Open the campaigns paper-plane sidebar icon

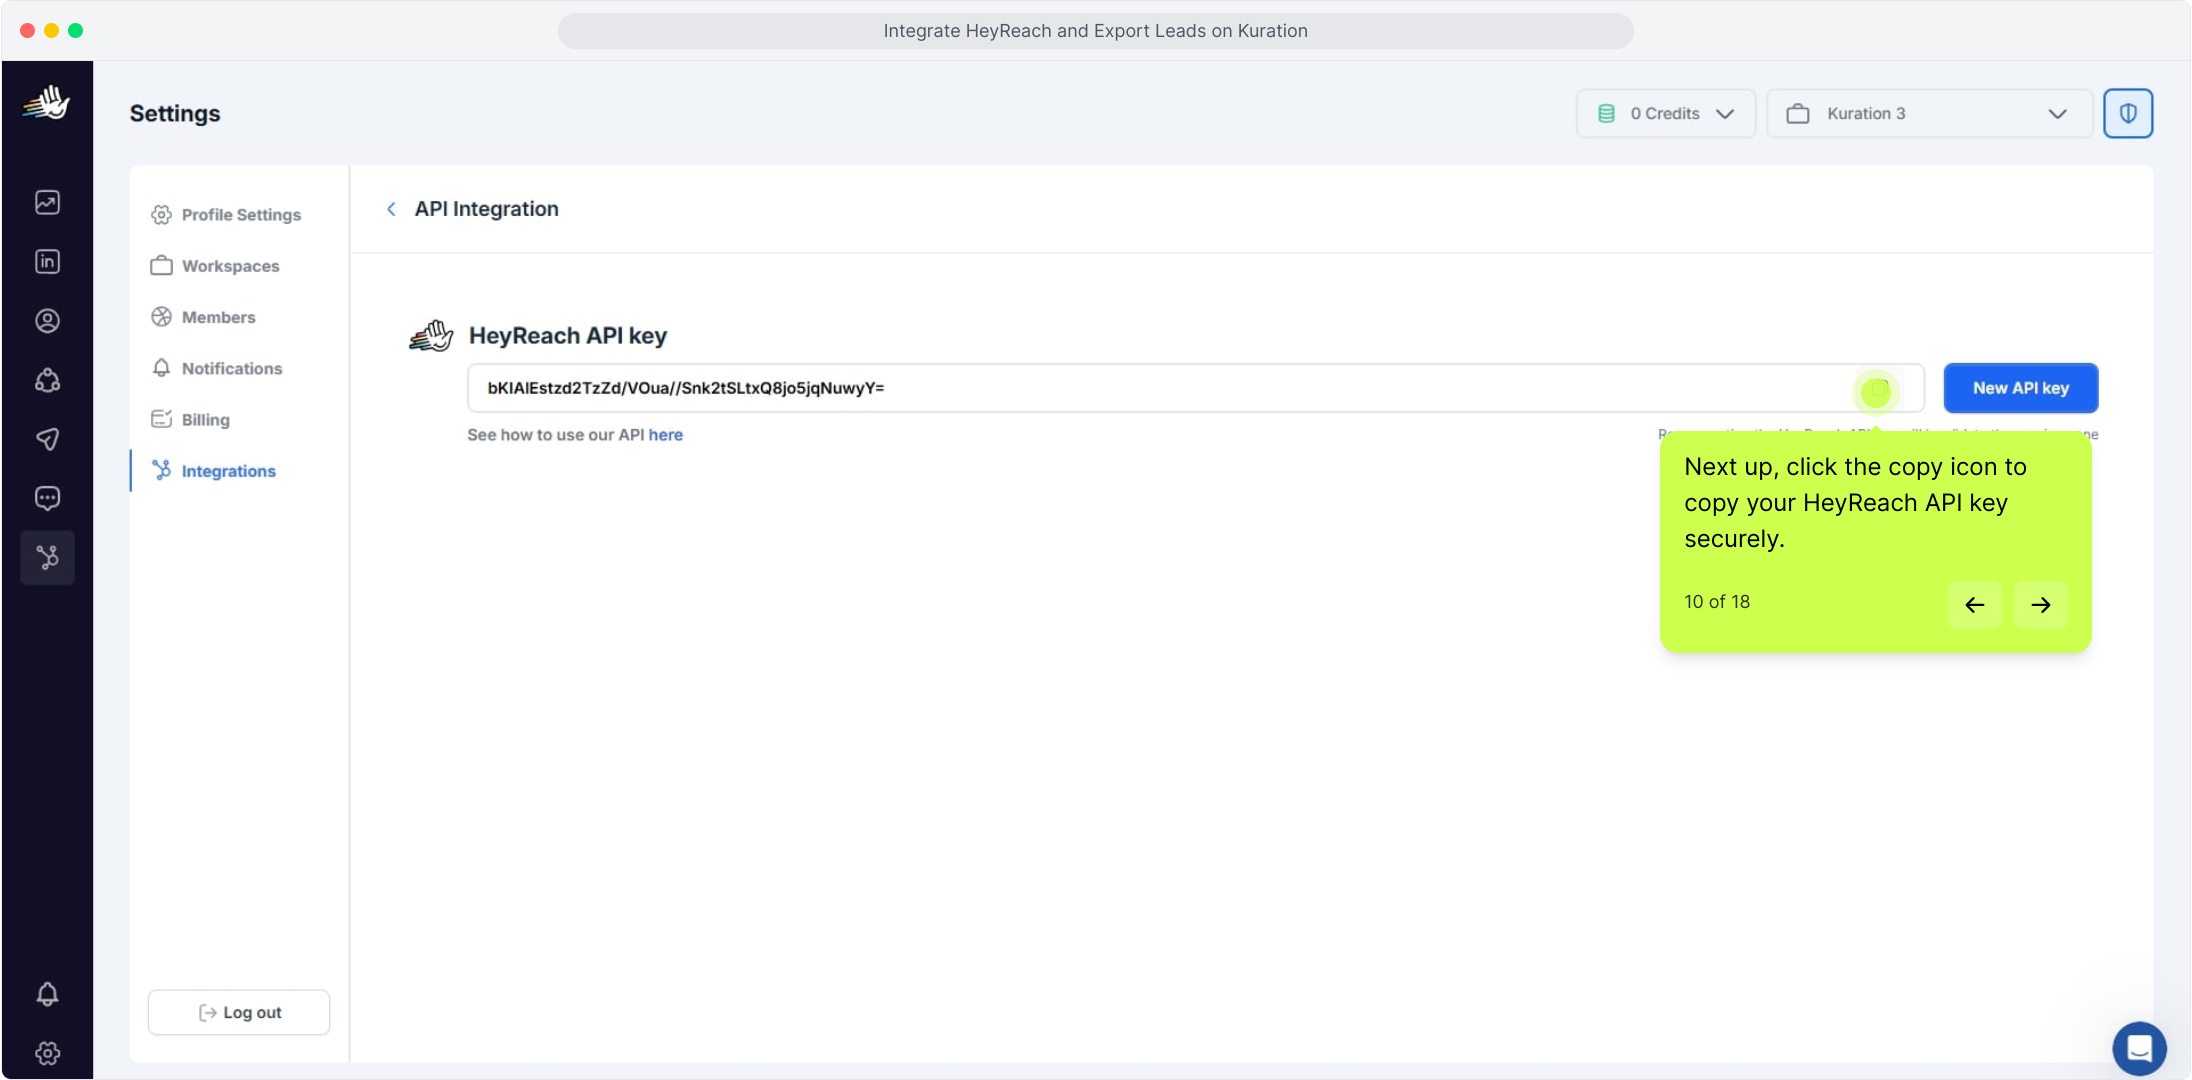[x=47, y=439]
